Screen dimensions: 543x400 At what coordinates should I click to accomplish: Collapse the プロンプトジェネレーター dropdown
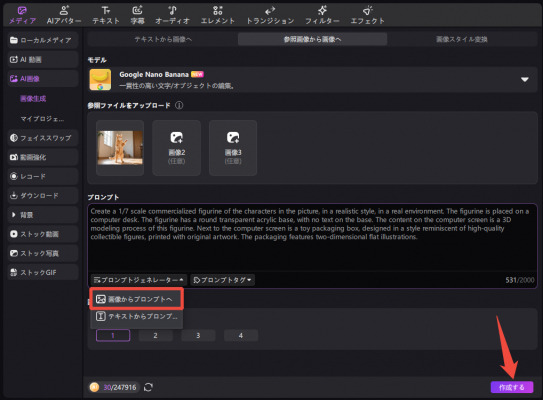pyautogui.click(x=139, y=280)
